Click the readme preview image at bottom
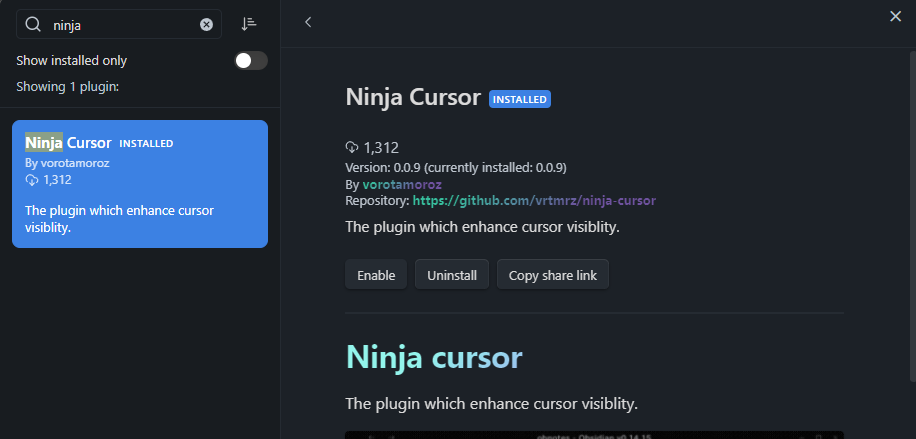916x439 pixels. pyautogui.click(x=594, y=434)
